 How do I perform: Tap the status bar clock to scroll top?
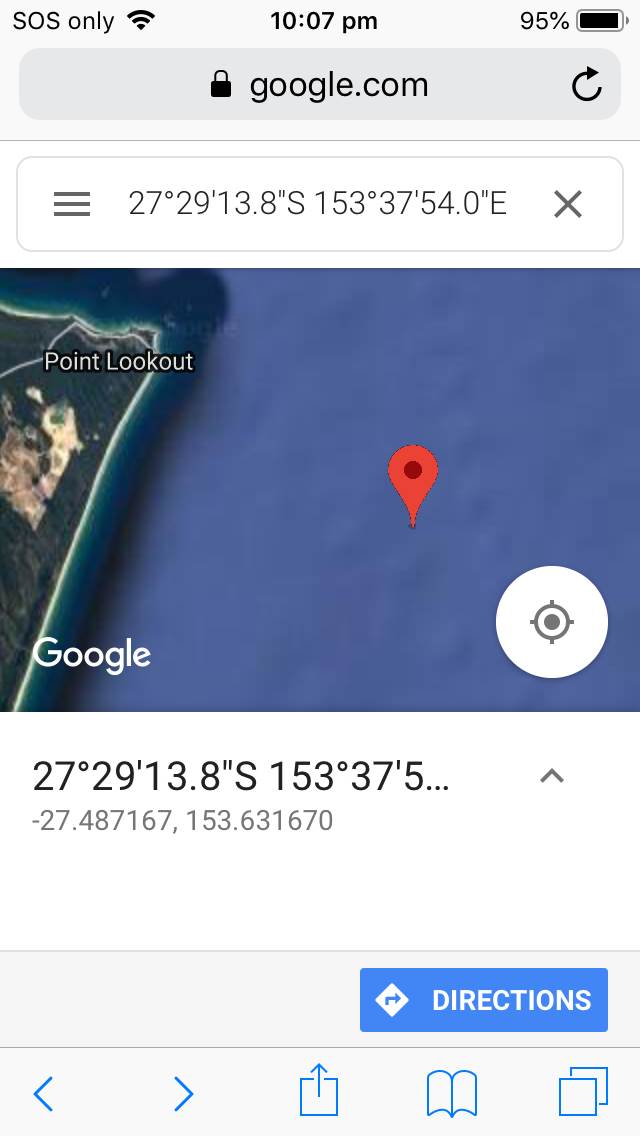pos(323,21)
